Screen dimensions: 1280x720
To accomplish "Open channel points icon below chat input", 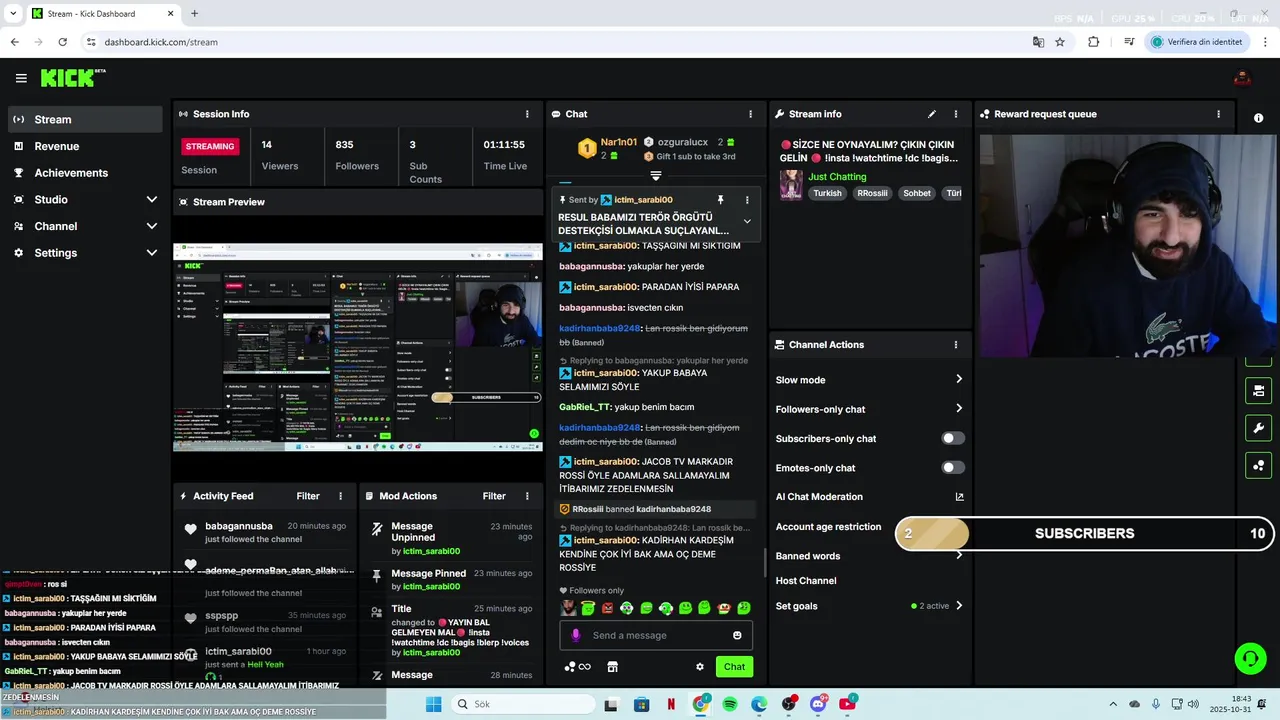I will point(577,667).
